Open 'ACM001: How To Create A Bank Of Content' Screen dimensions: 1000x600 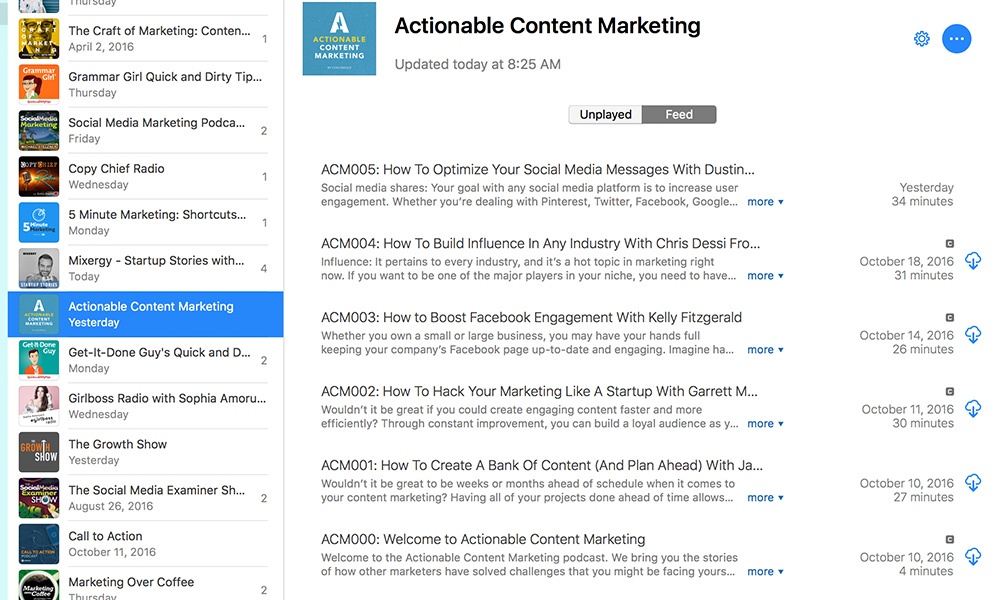point(542,465)
